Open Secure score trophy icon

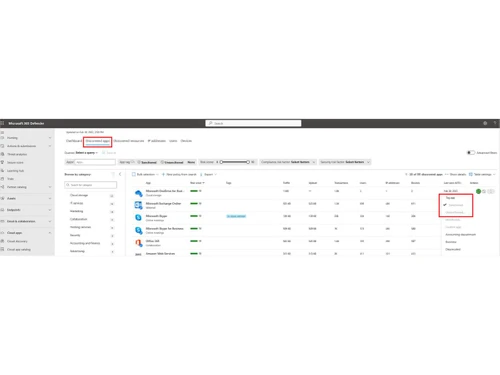coord(2,162)
